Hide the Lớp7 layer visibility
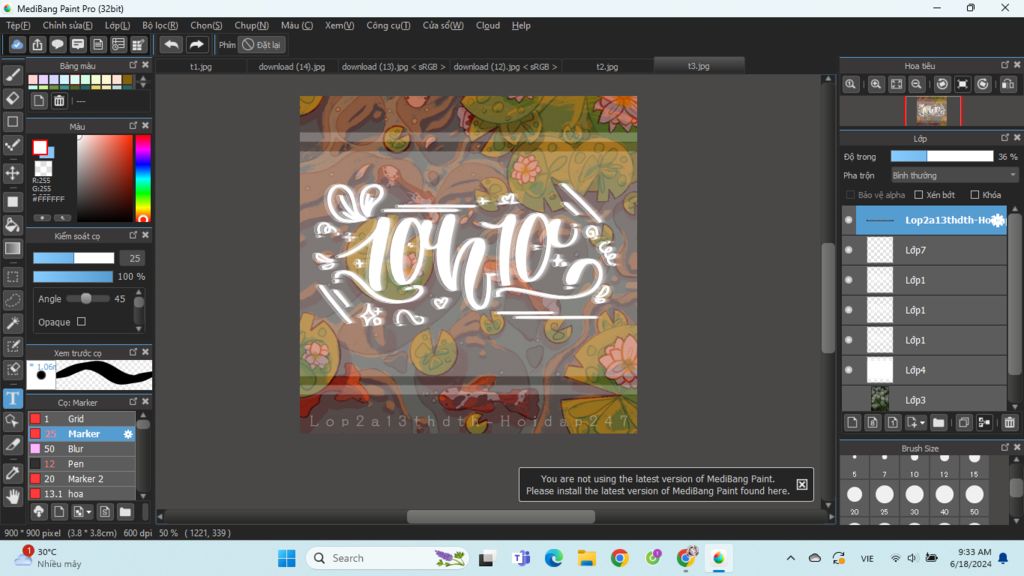 (848, 250)
